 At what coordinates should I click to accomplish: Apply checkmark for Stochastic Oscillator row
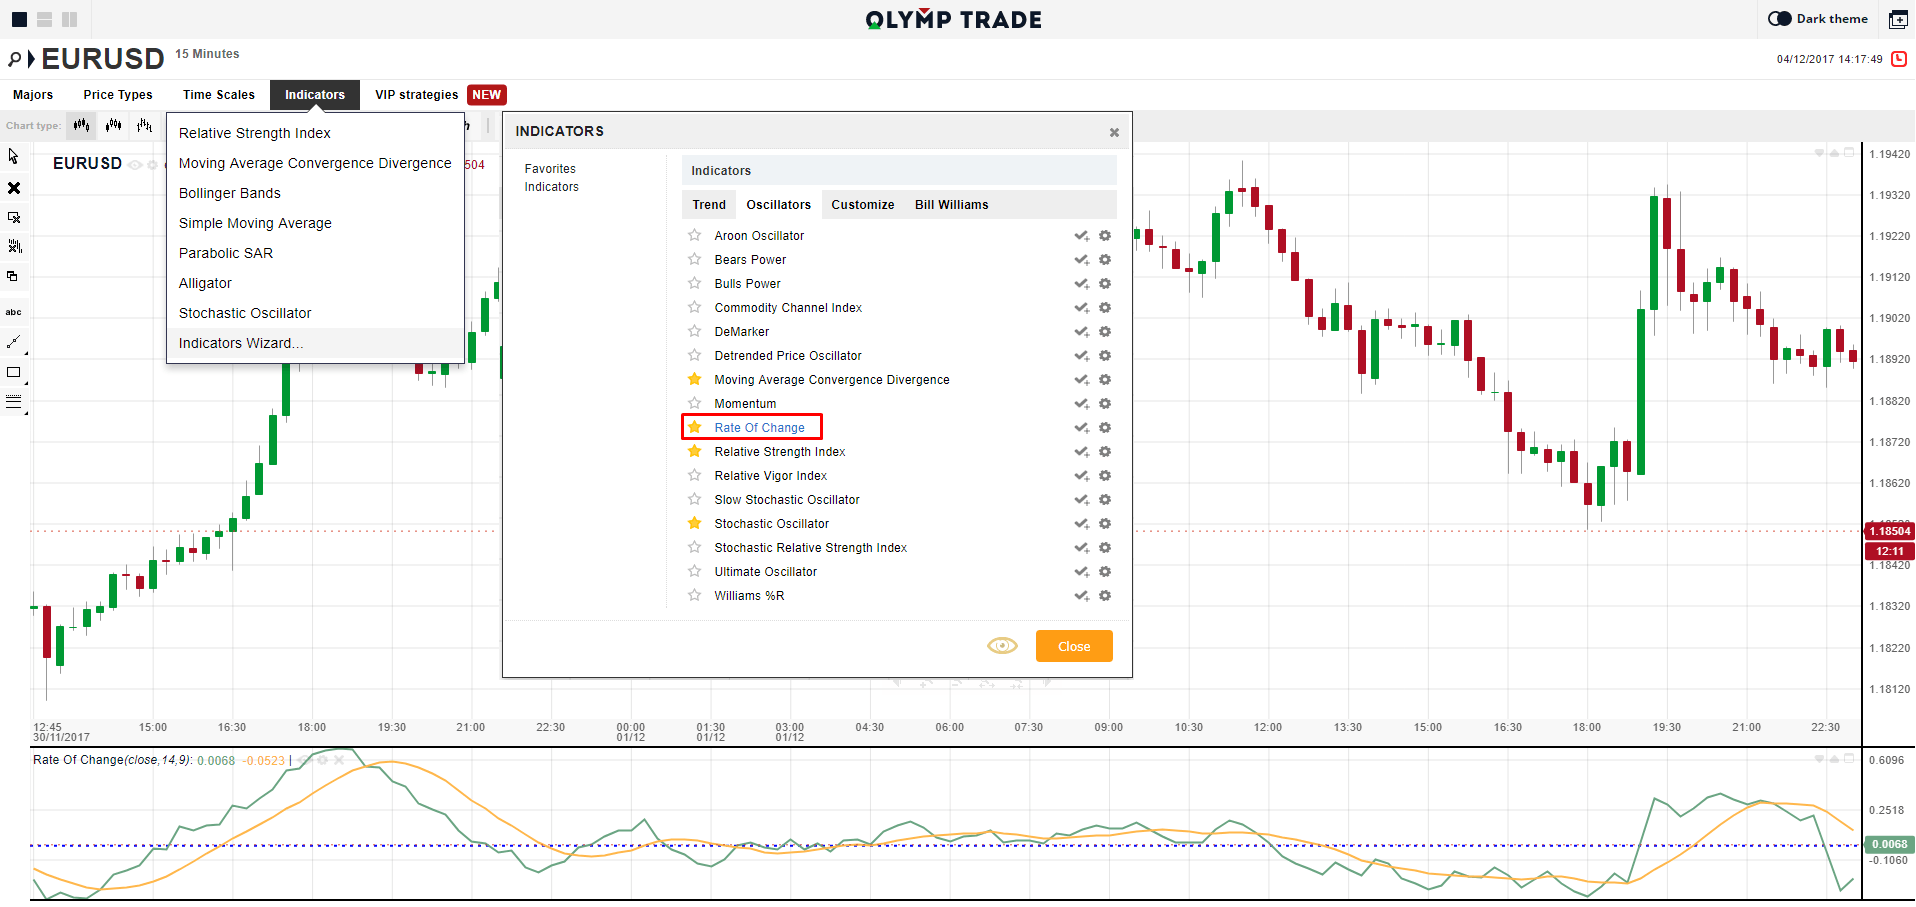1082,524
